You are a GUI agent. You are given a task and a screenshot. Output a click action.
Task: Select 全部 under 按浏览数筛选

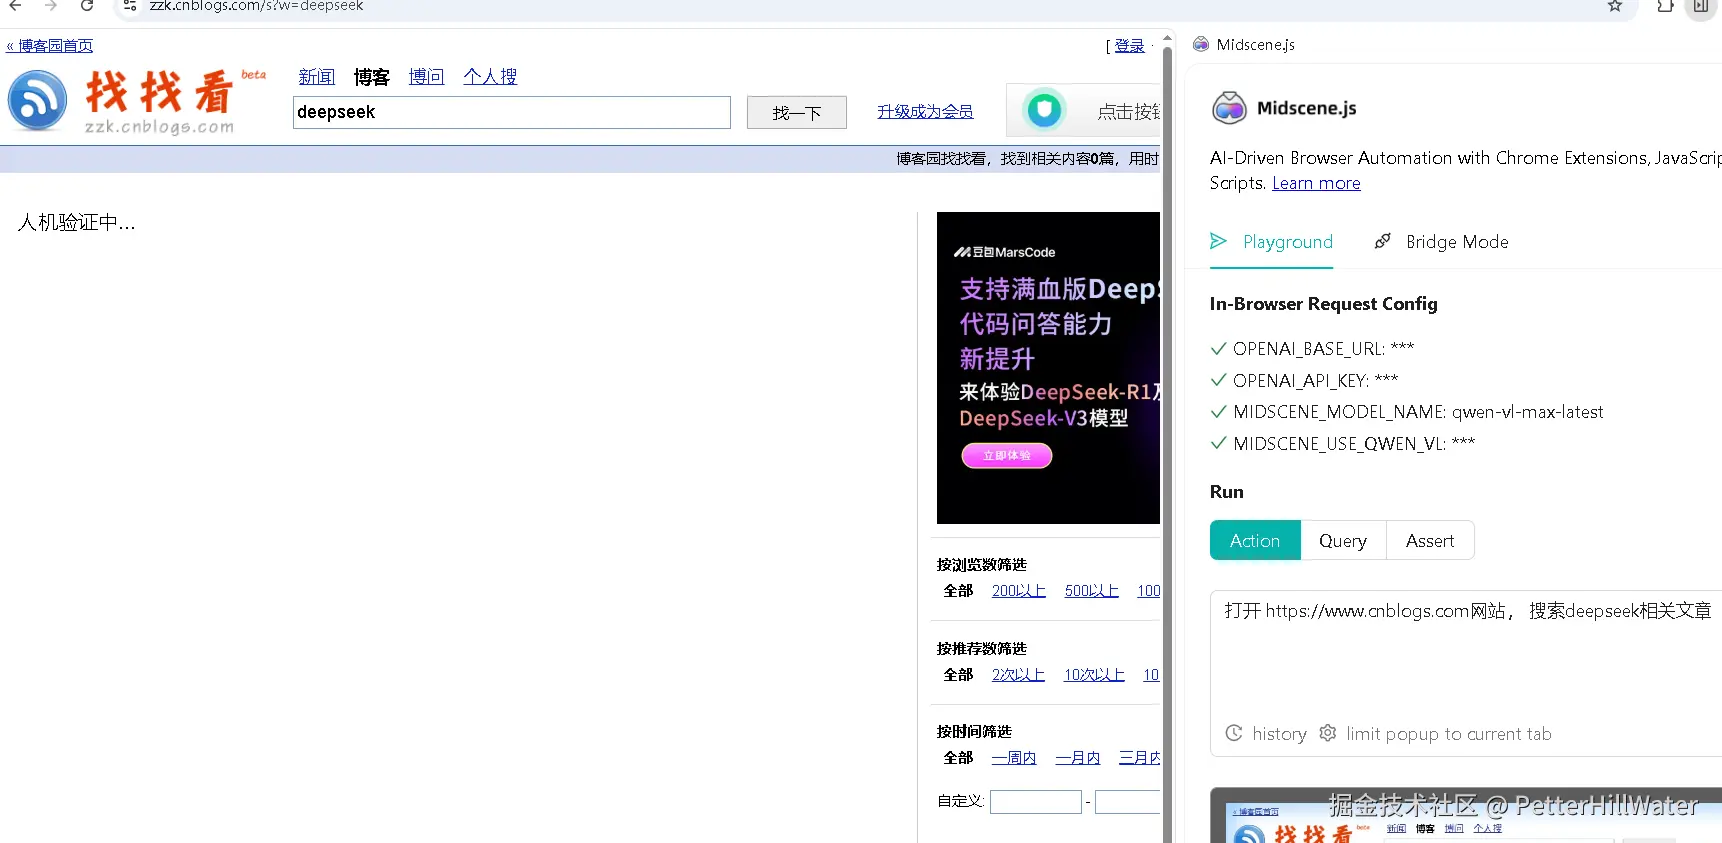958,591
